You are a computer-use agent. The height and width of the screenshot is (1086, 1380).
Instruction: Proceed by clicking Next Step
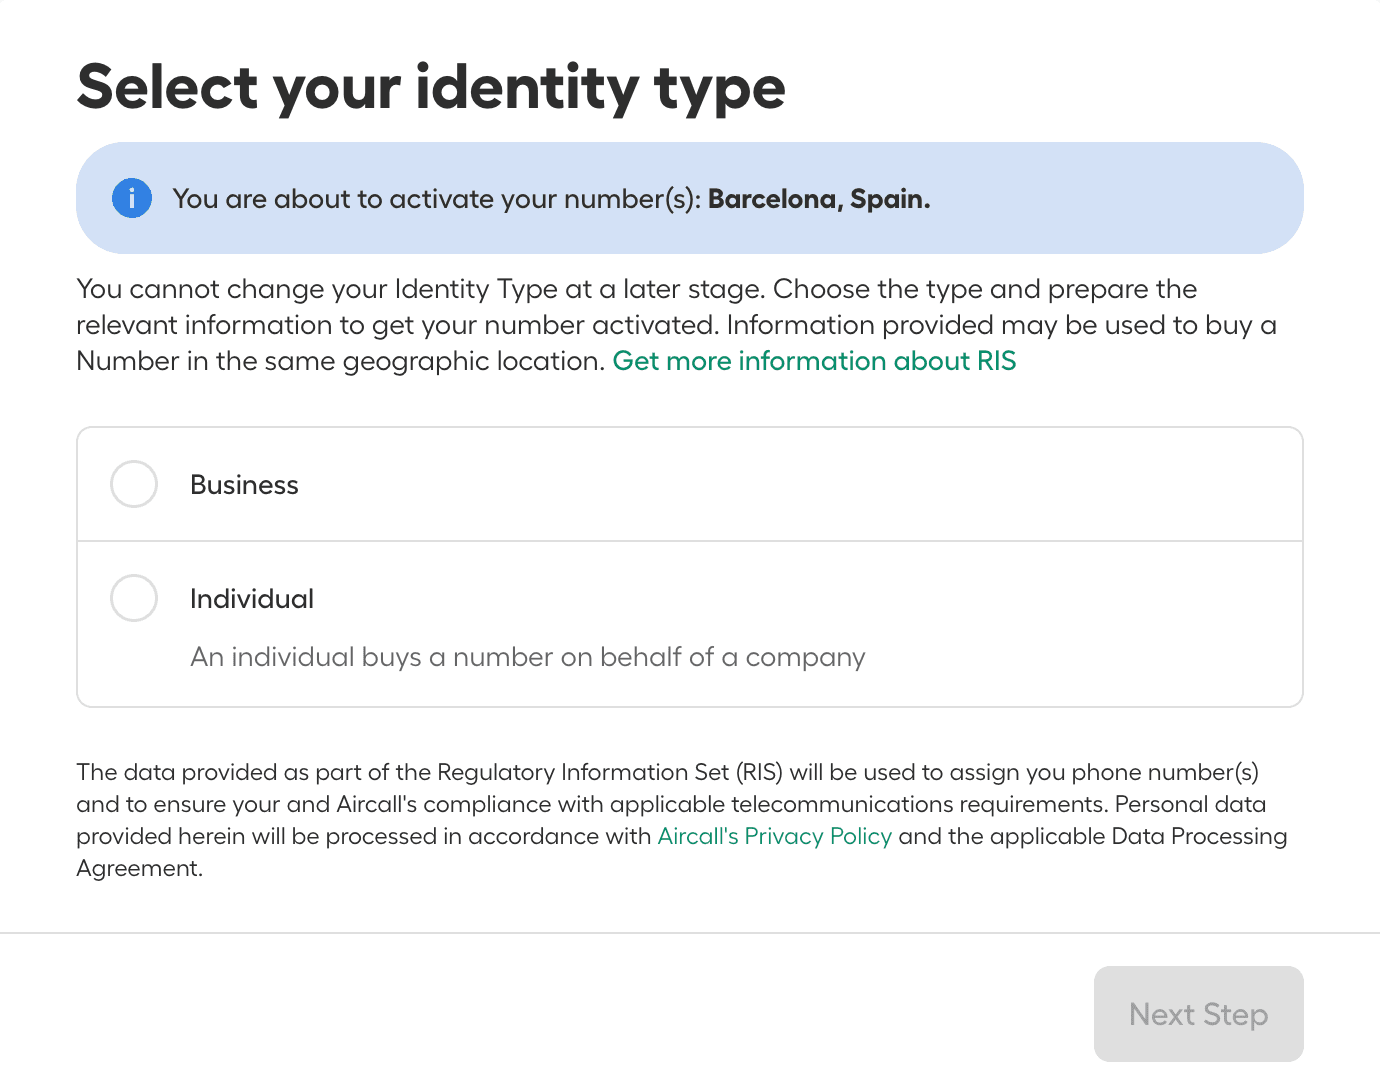[x=1197, y=1014]
